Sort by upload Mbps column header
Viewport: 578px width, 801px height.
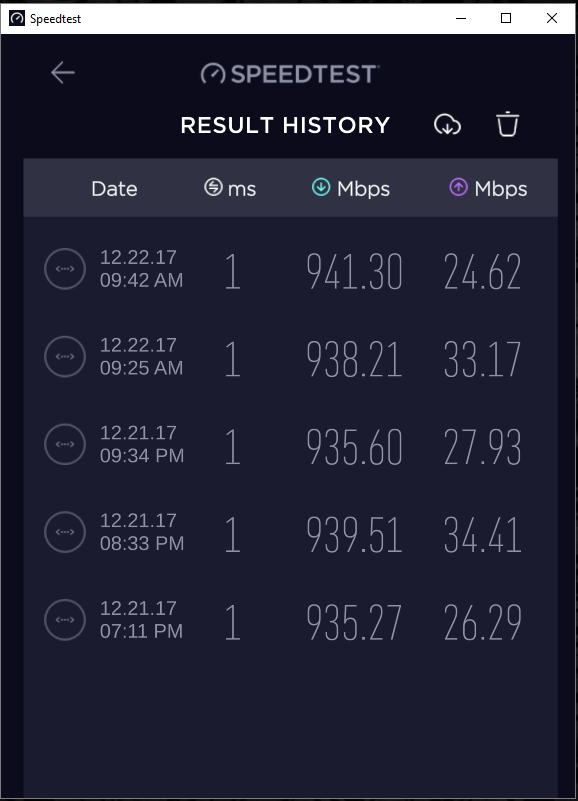click(x=488, y=189)
